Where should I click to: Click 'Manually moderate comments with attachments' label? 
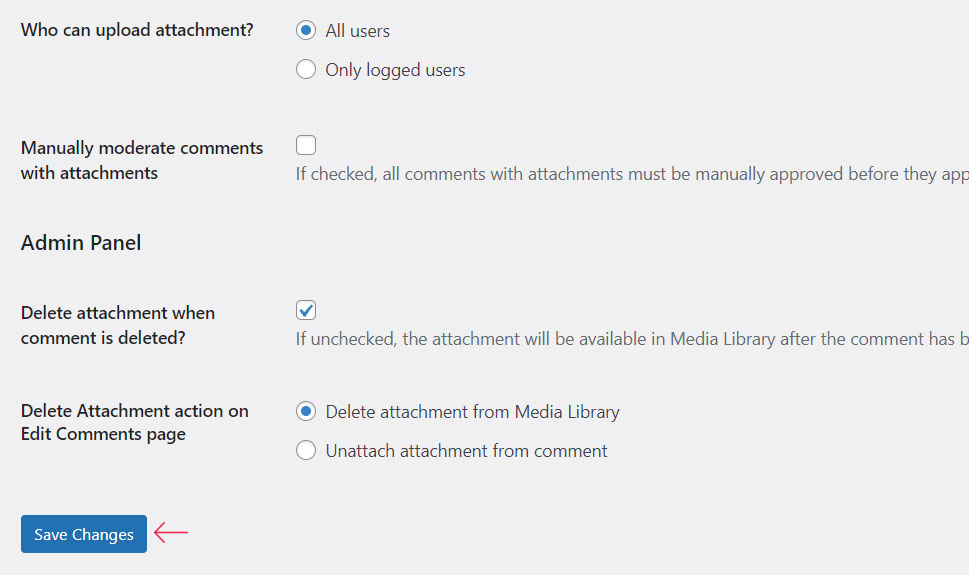point(142,160)
